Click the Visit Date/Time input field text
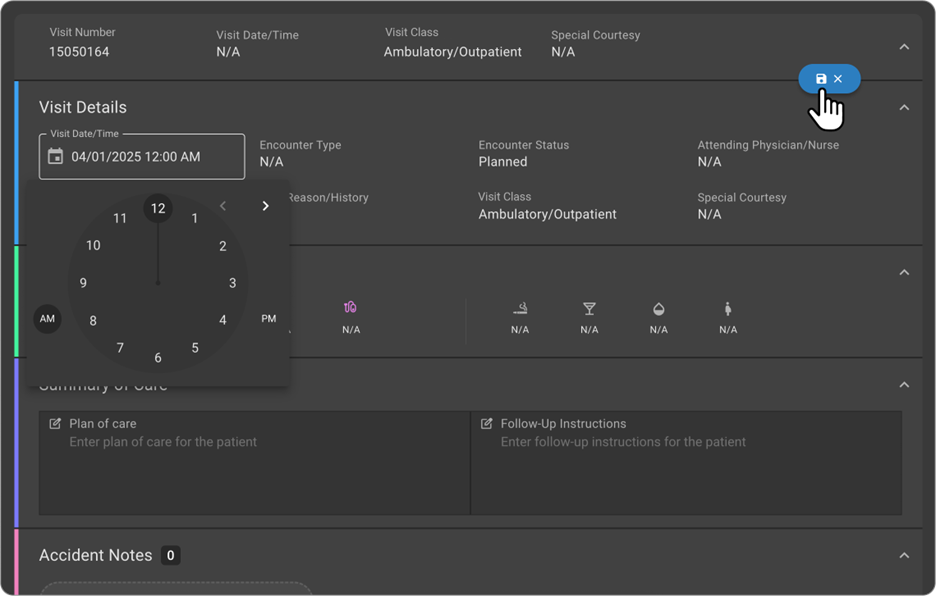936x596 pixels. click(136, 157)
